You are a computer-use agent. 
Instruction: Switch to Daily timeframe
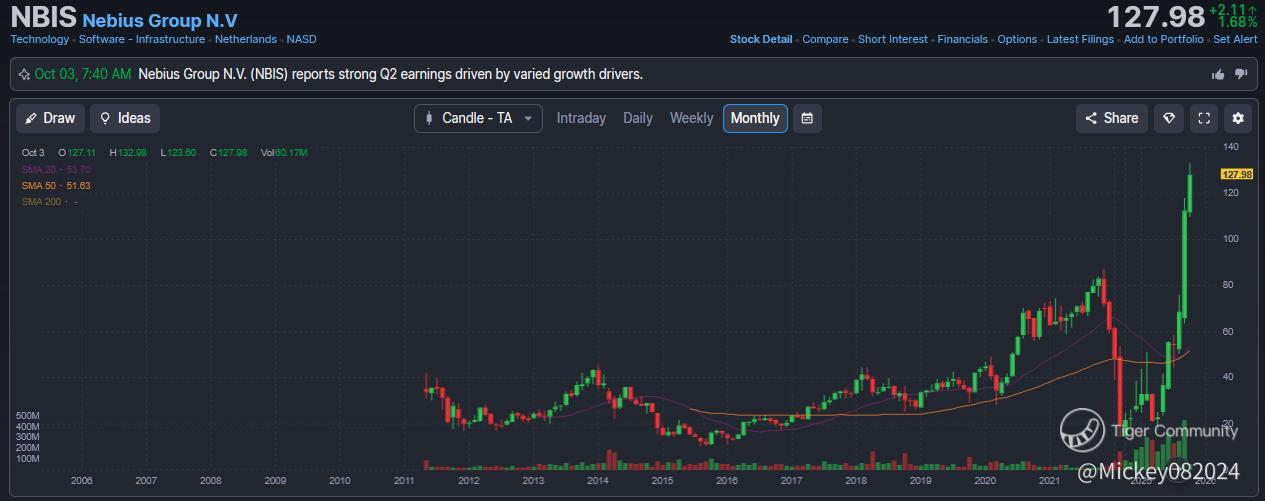click(638, 118)
